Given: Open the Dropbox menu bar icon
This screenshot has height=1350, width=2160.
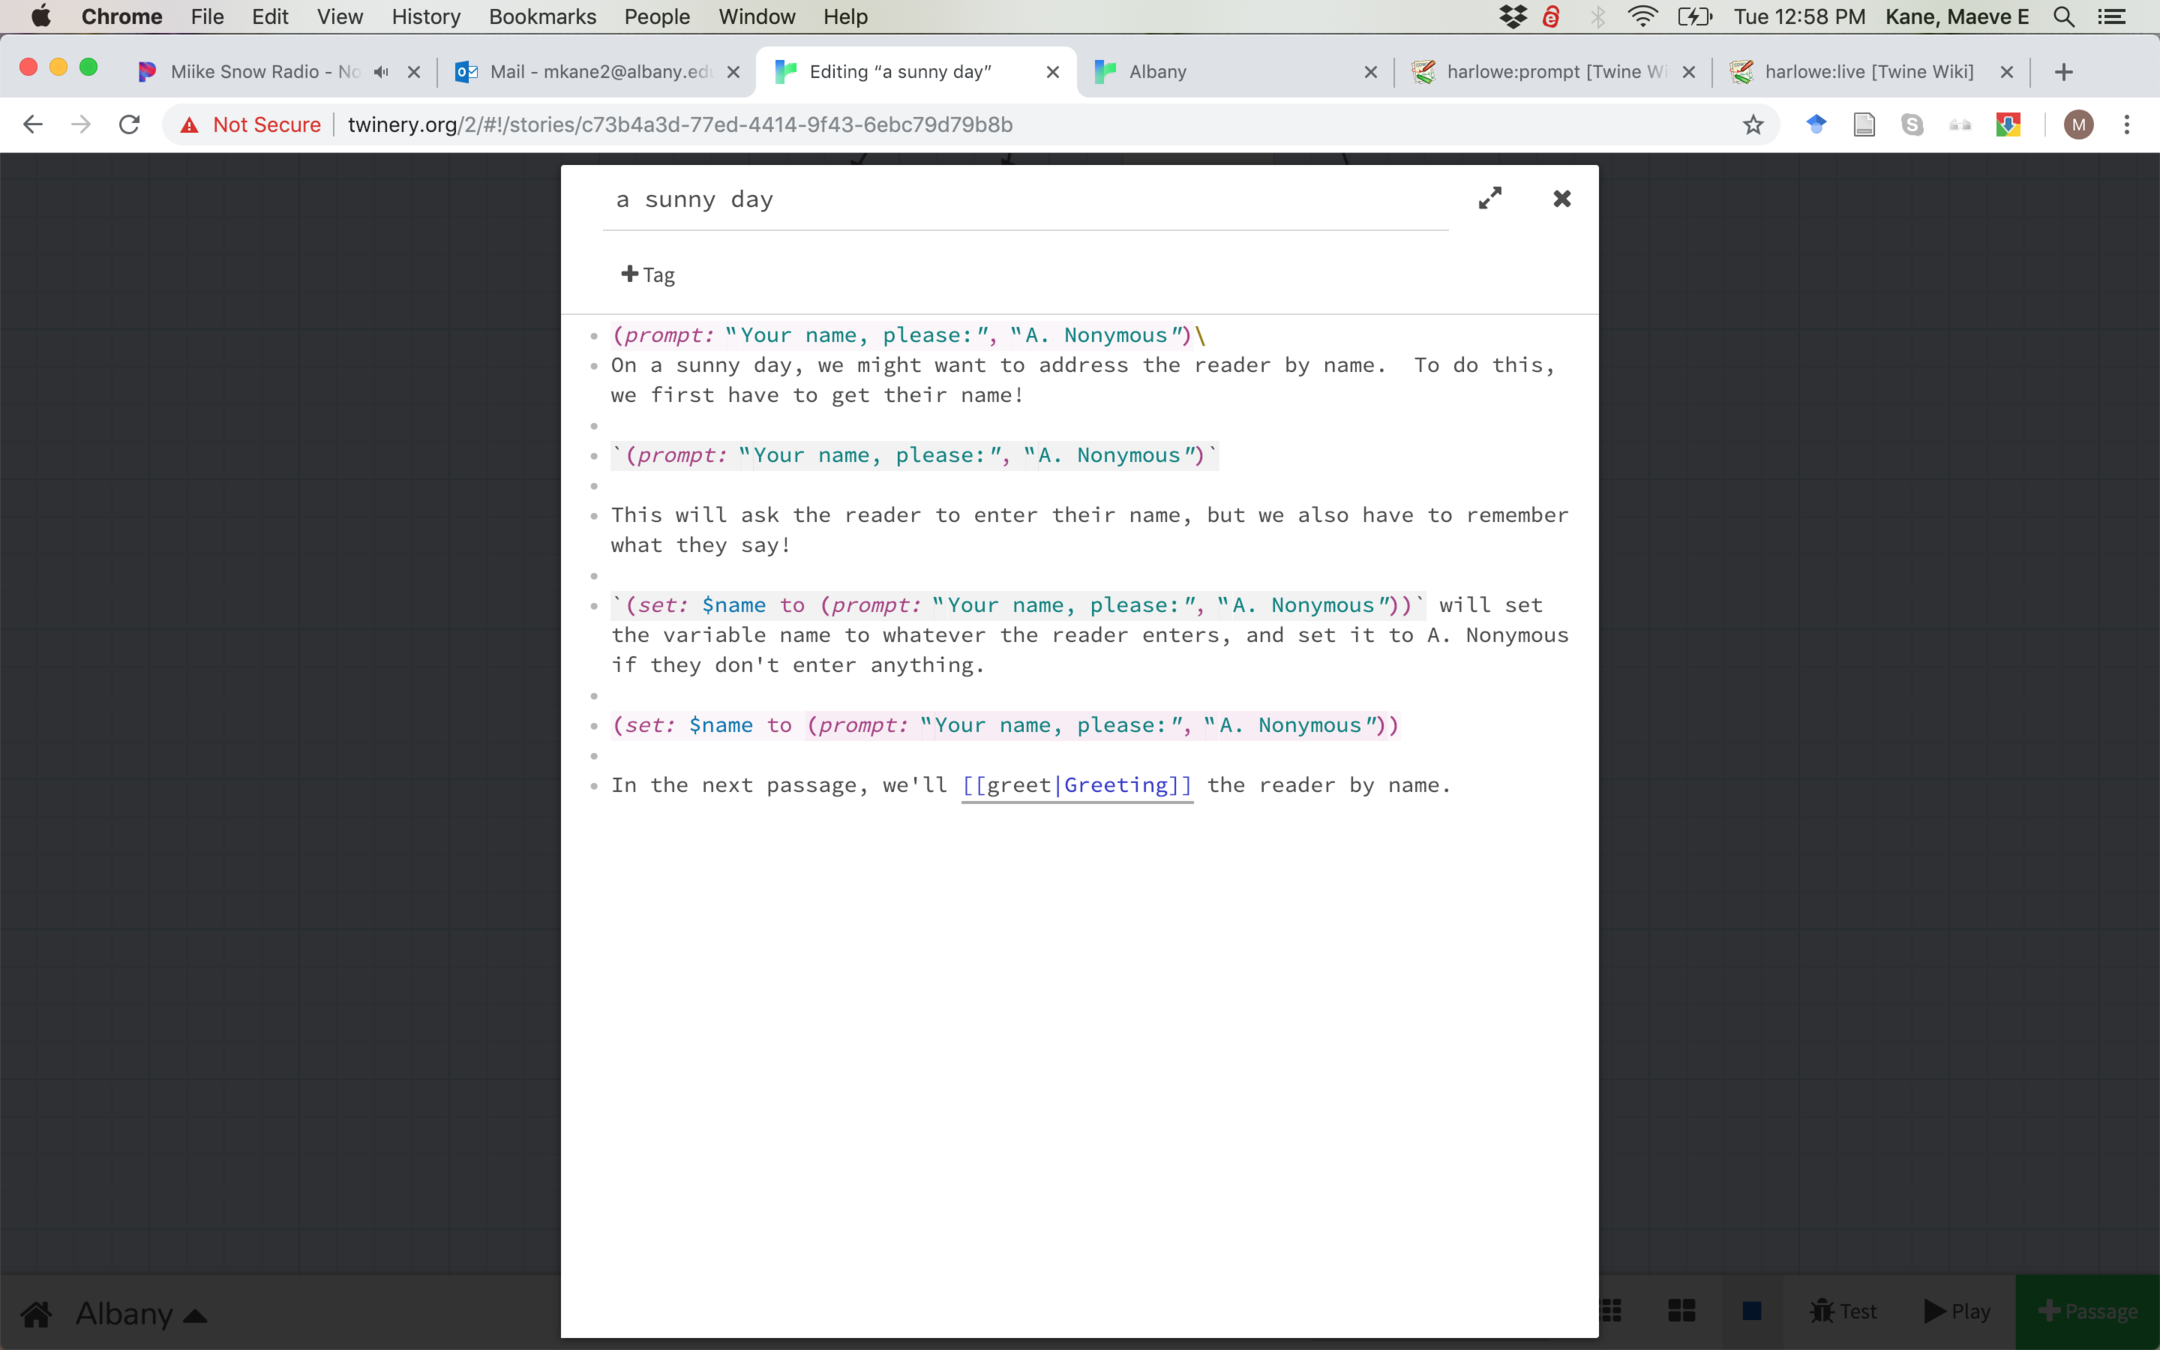Looking at the screenshot, I should click(1512, 17).
